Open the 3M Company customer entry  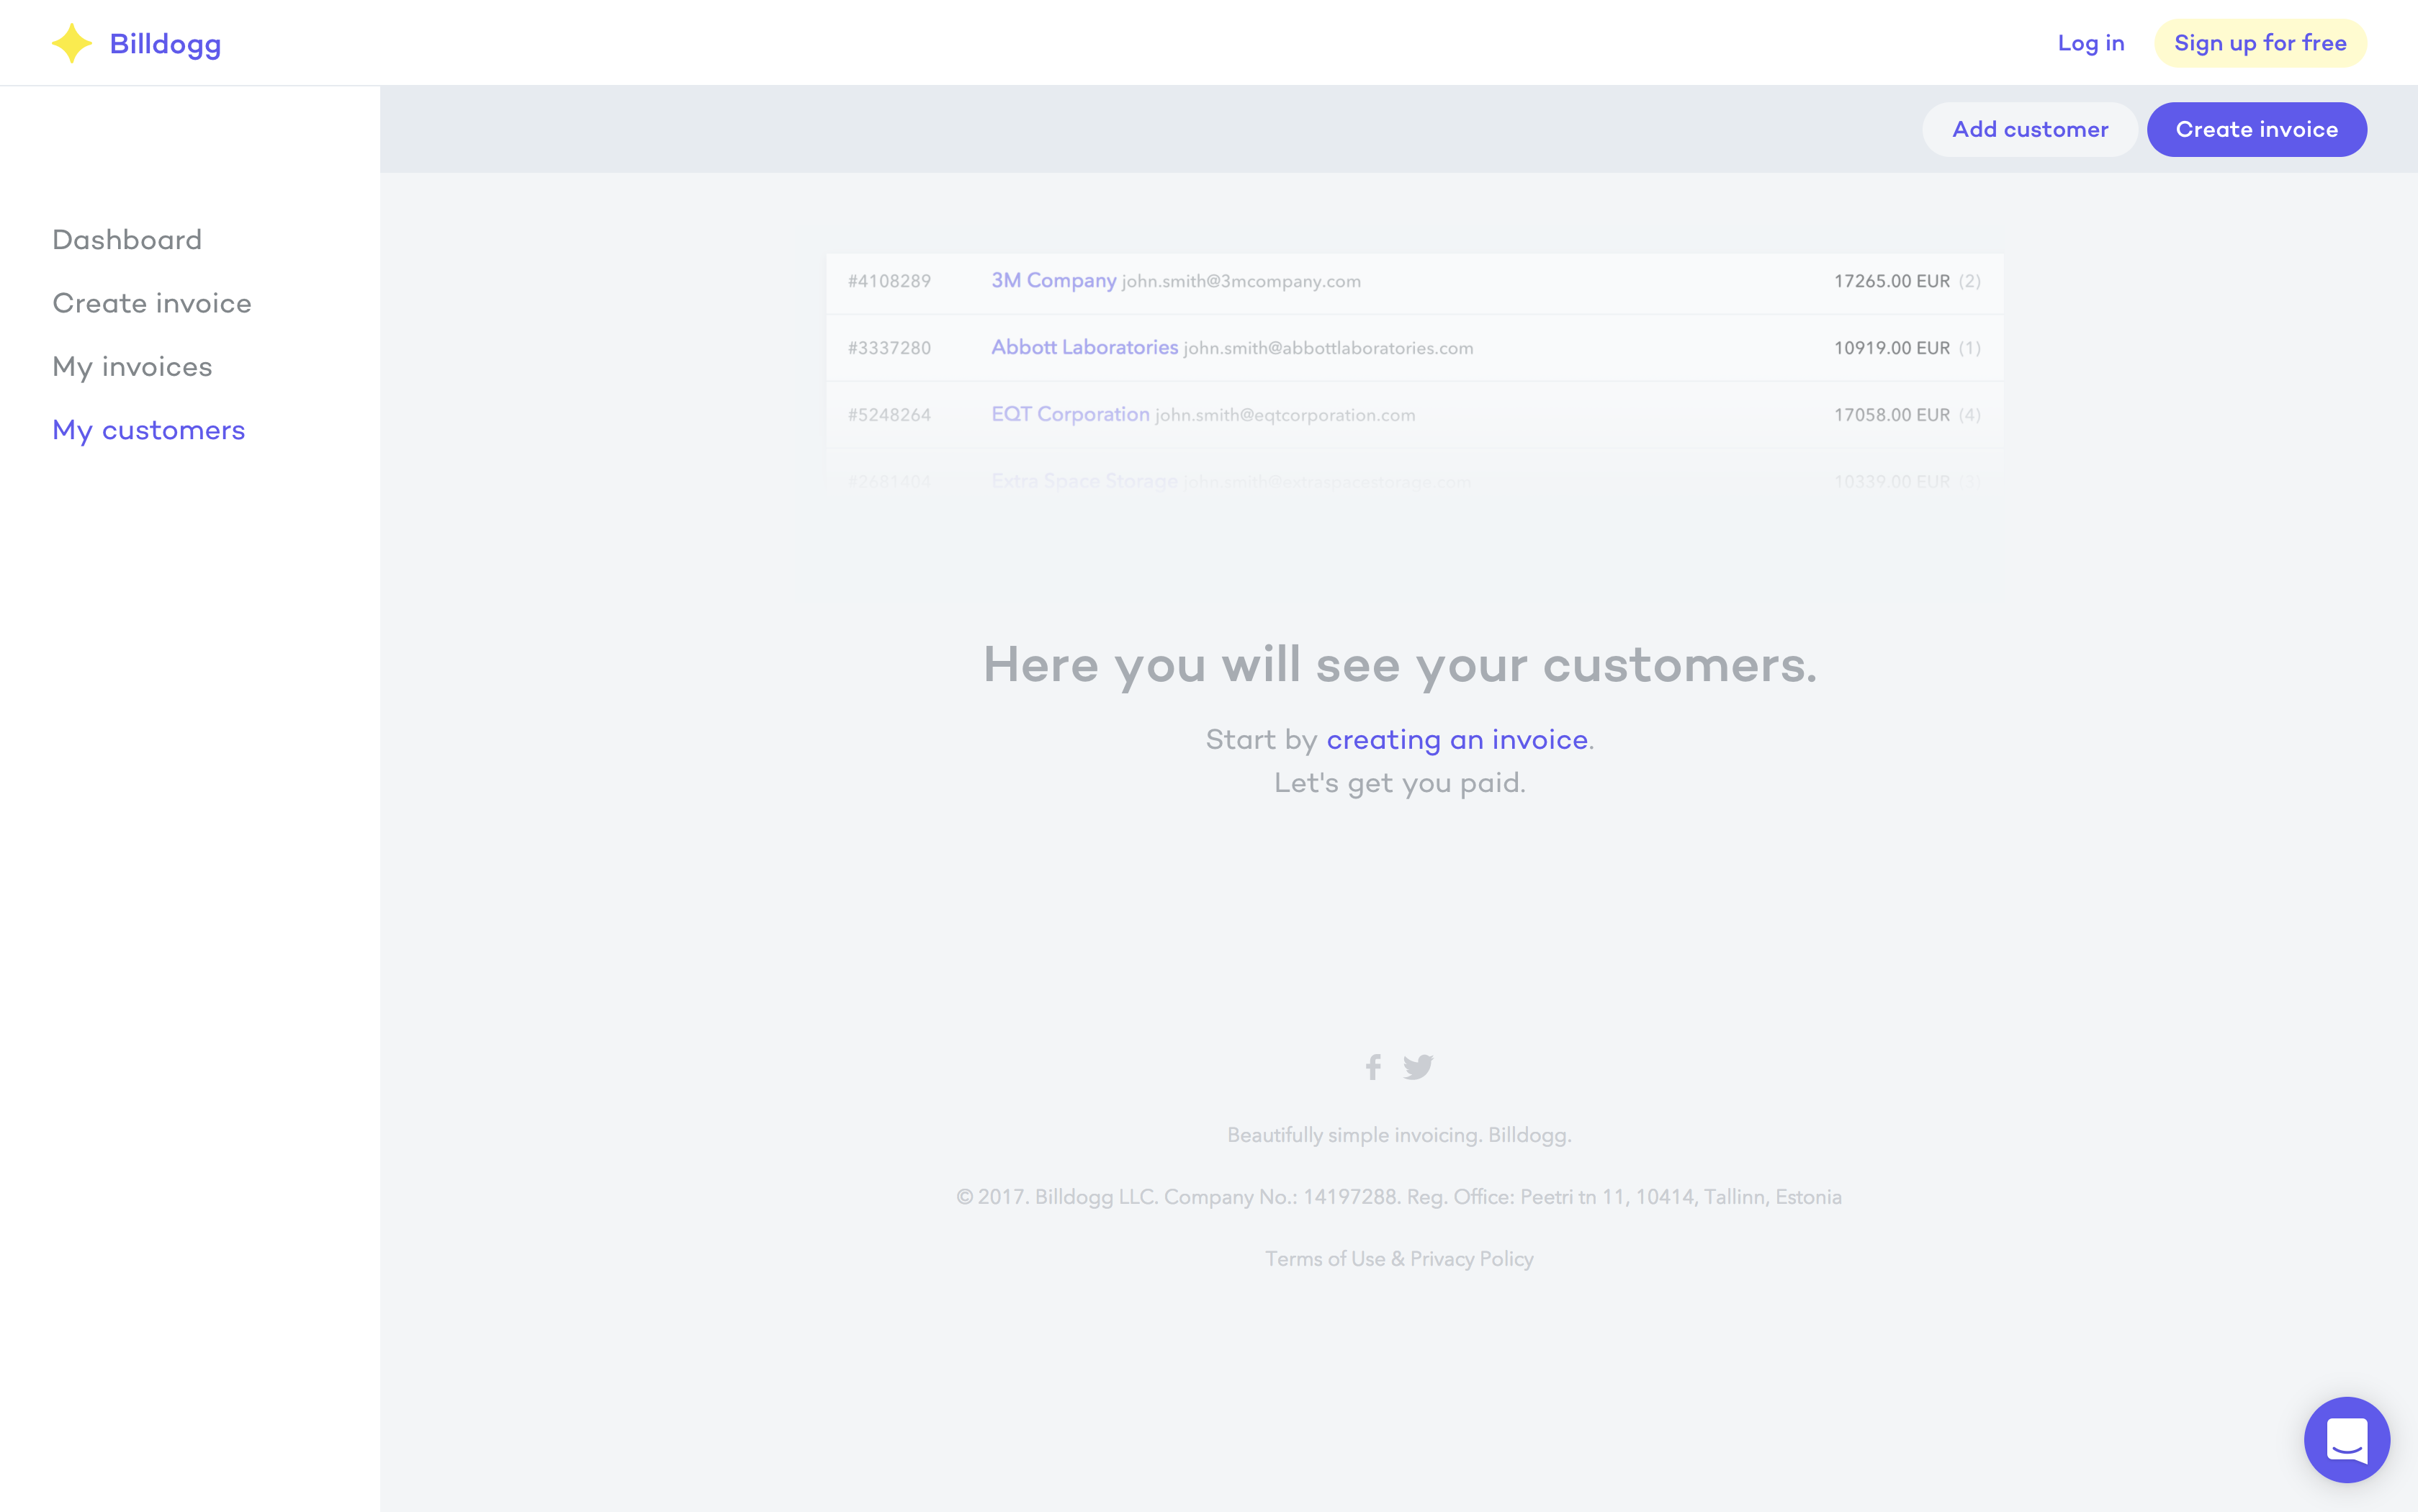1053,281
